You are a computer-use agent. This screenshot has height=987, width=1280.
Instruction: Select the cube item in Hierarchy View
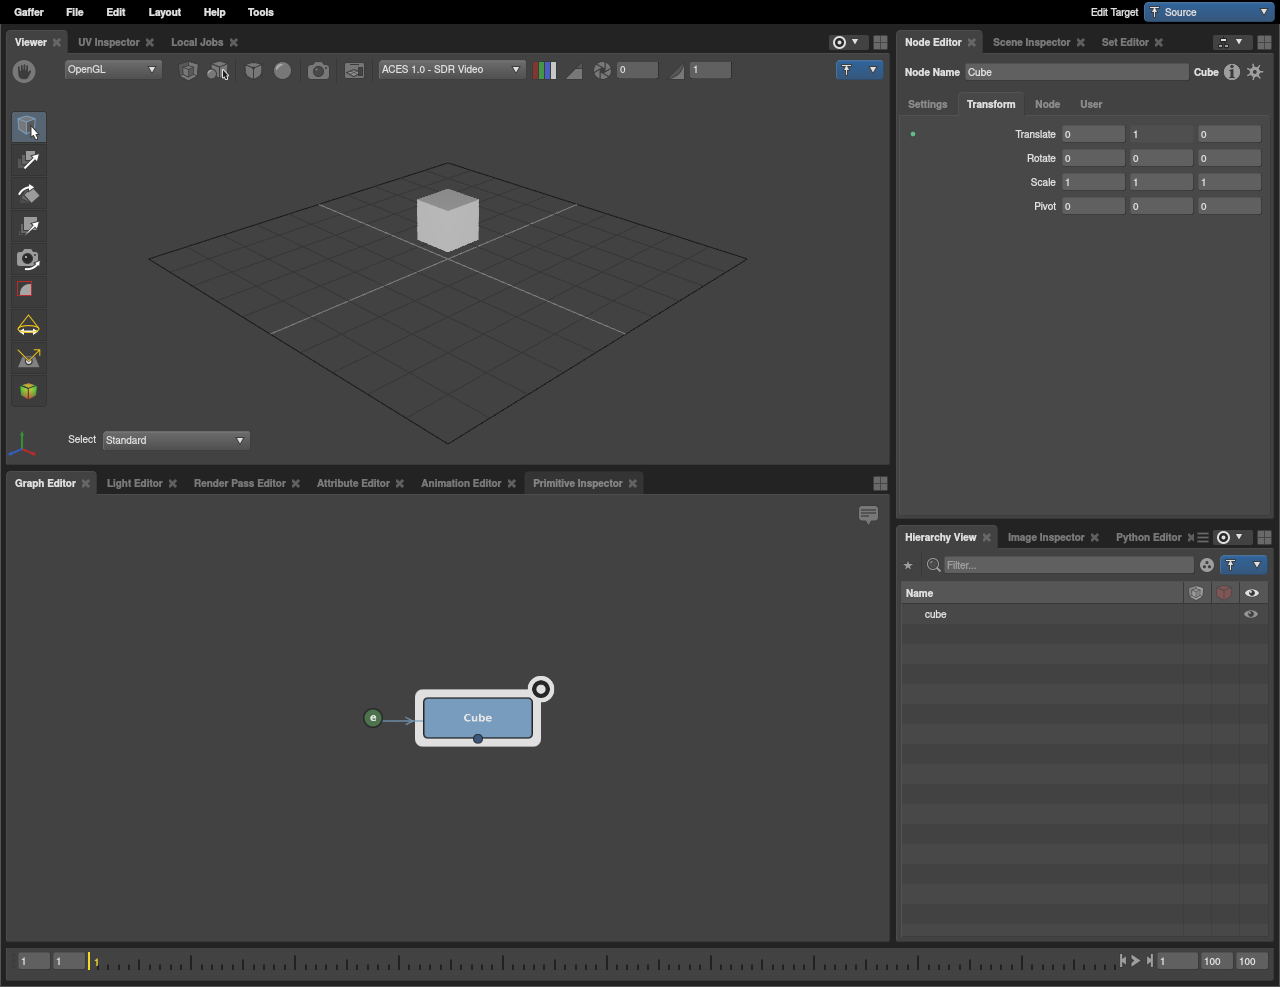pos(936,614)
